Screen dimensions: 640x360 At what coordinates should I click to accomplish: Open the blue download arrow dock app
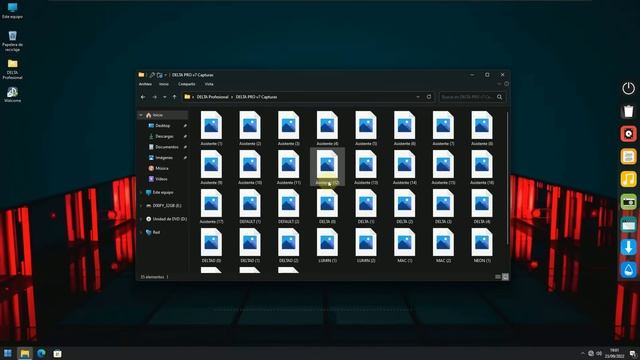(628, 247)
